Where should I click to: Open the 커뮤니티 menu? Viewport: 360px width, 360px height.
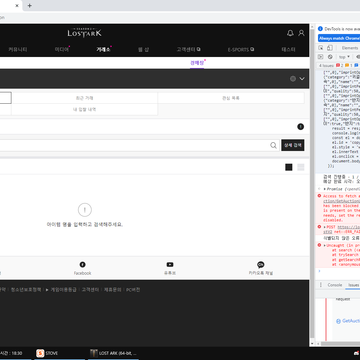[x=18, y=49]
